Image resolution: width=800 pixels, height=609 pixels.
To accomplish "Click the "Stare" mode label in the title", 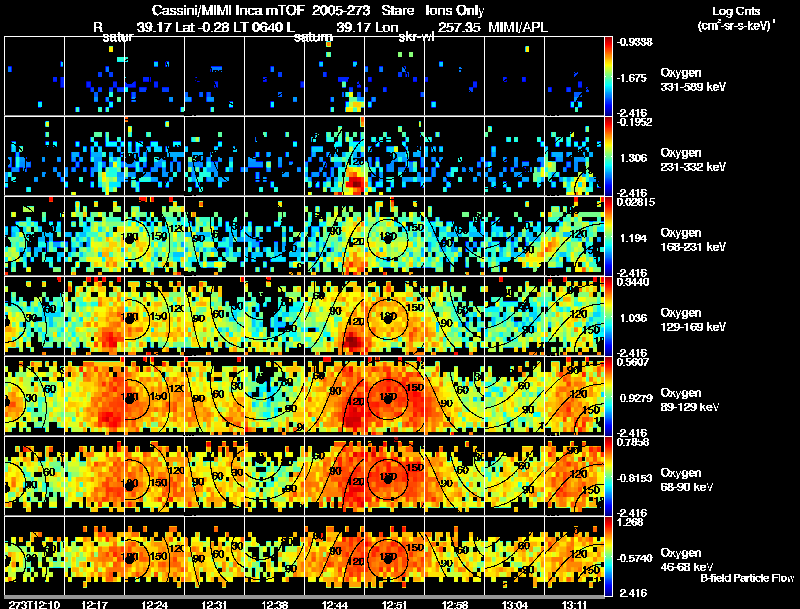I will tap(397, 11).
